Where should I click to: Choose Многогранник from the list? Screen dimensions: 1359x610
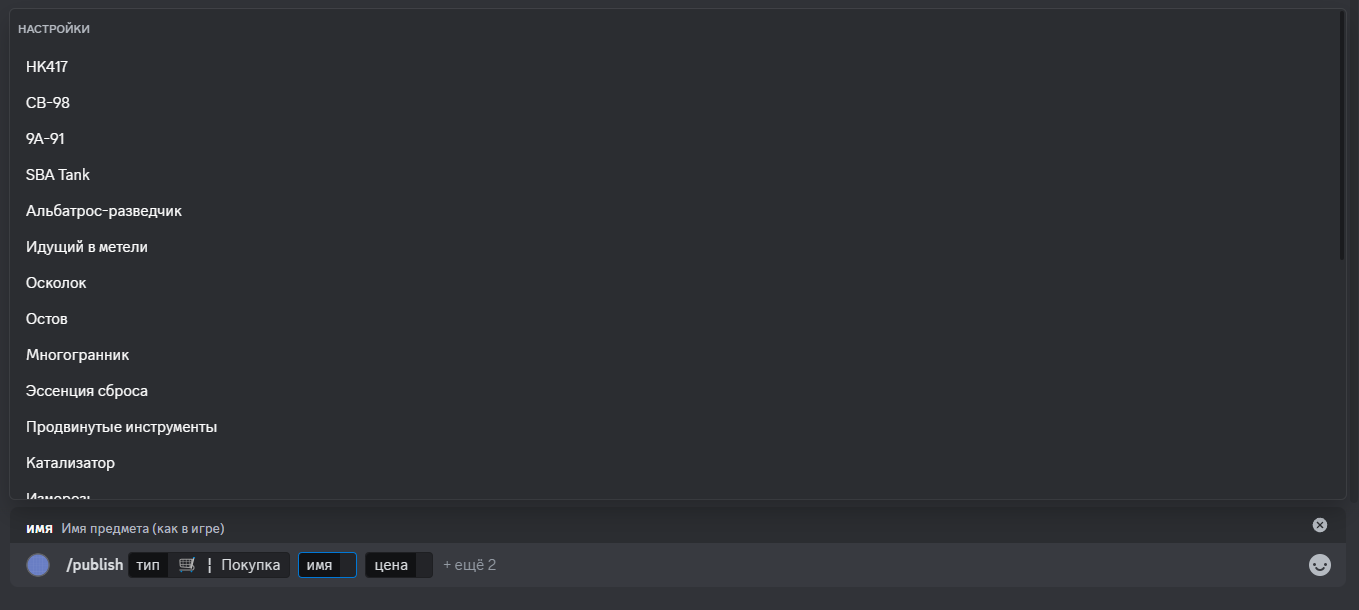[x=676, y=355]
